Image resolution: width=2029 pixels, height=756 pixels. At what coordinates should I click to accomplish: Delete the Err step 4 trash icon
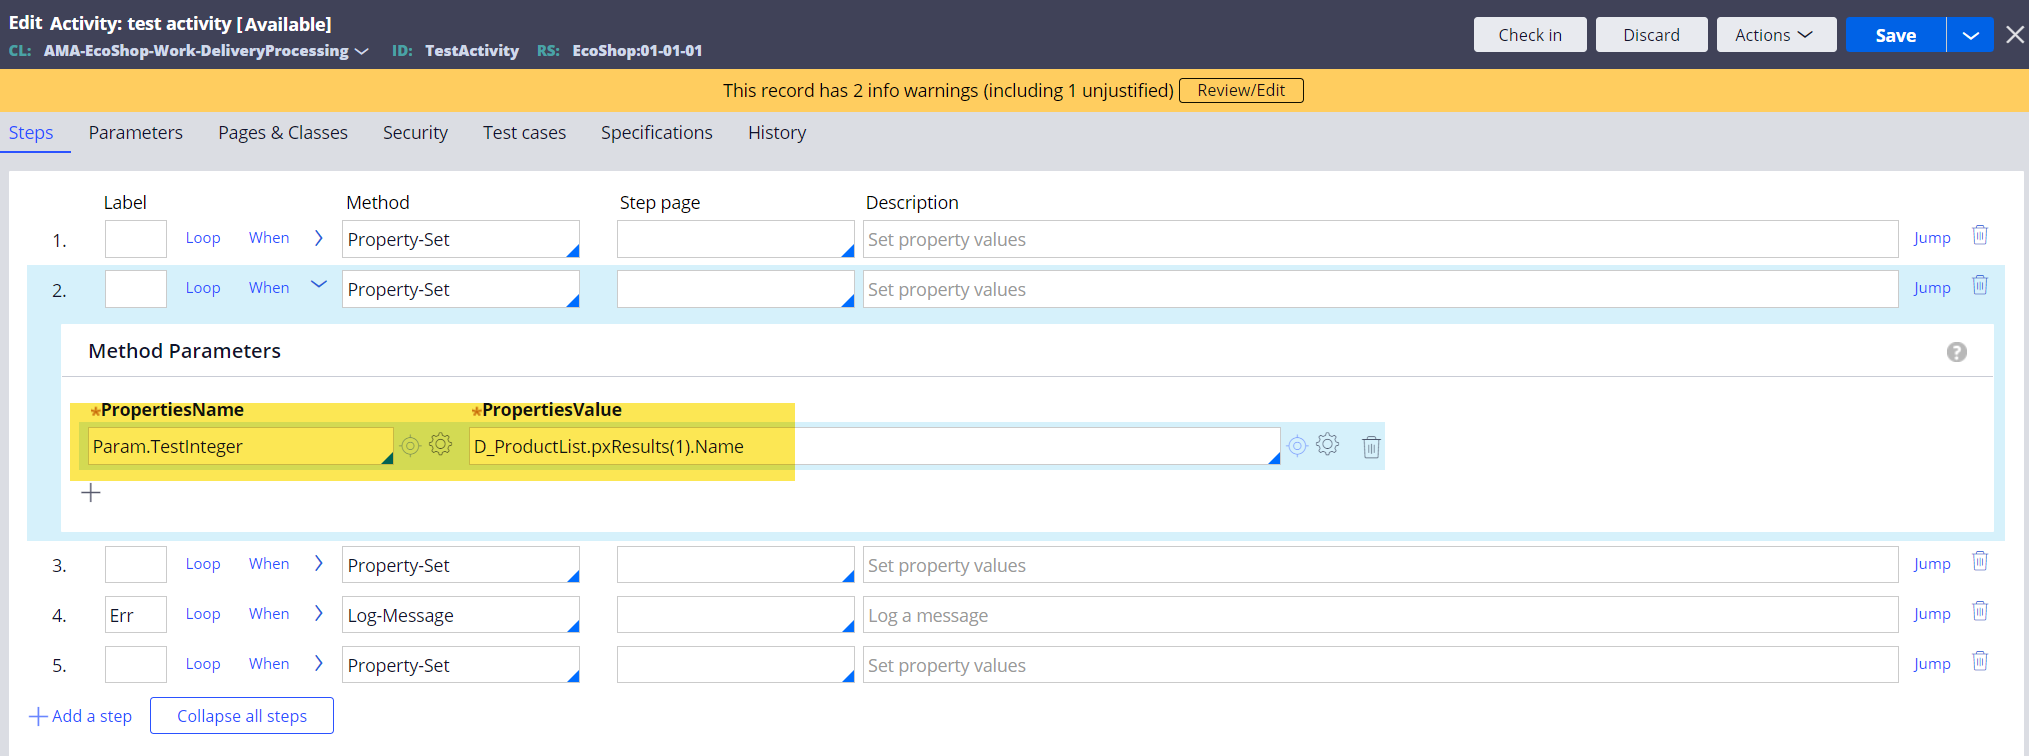point(1979,611)
